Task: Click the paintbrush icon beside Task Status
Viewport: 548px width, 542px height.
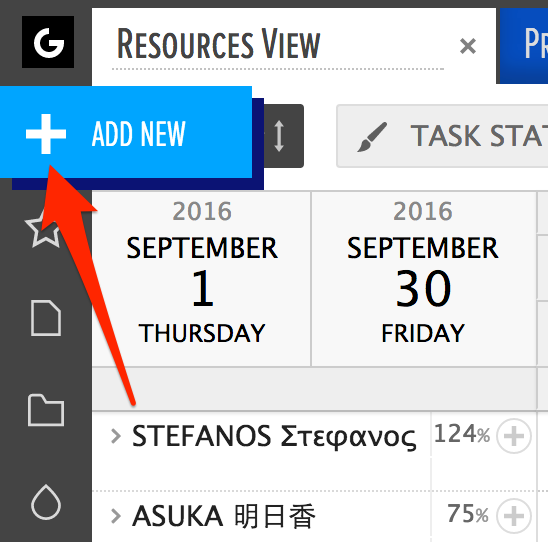Action: point(372,137)
